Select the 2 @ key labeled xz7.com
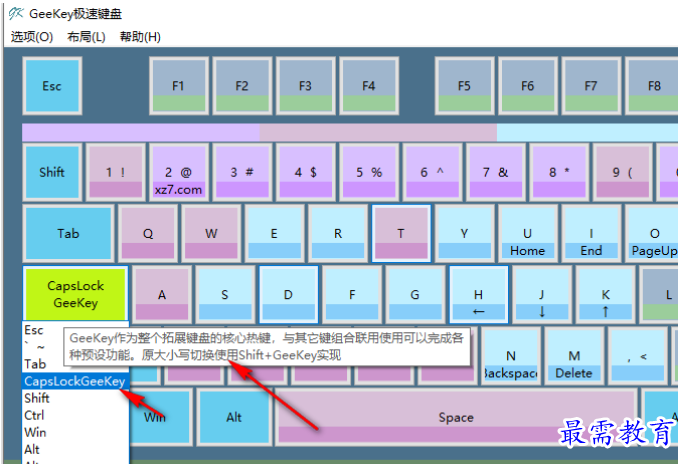The image size is (682, 464). (178, 172)
